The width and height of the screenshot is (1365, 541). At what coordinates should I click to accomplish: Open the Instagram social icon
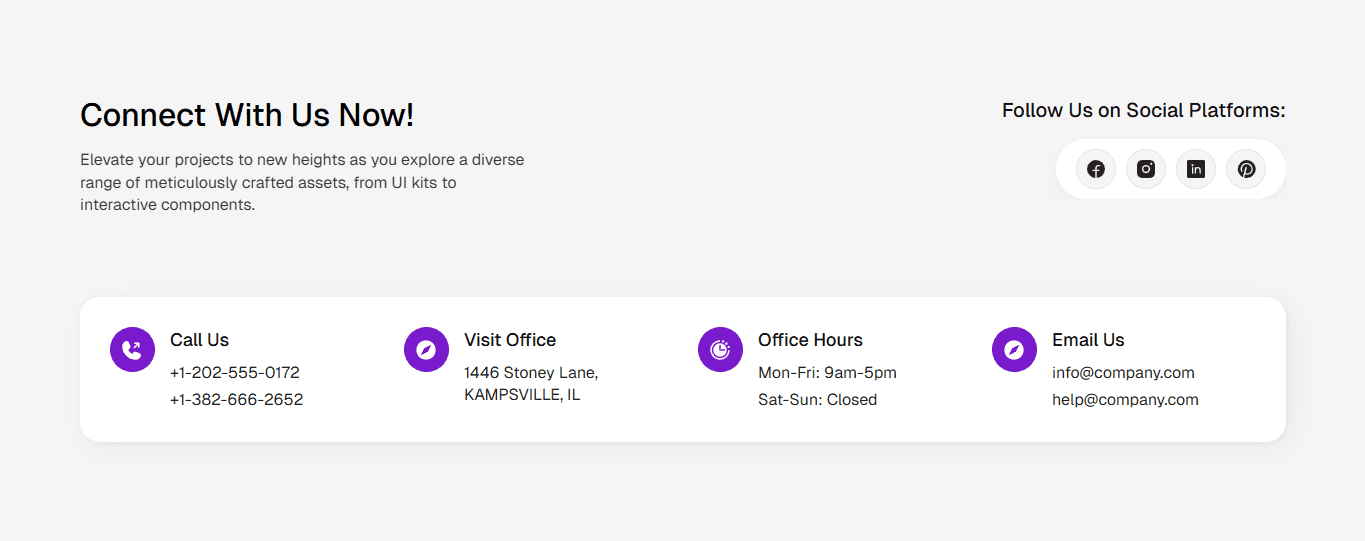point(1146,169)
